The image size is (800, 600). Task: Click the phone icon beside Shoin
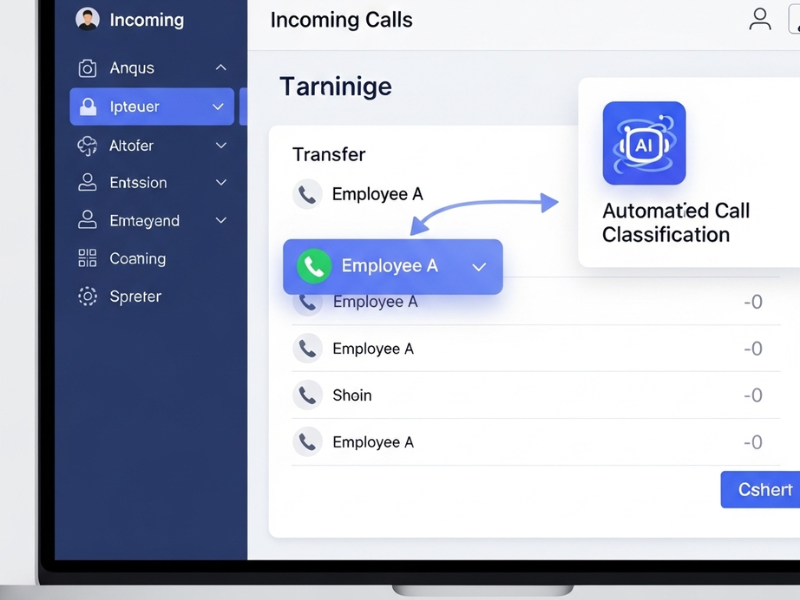(307, 395)
